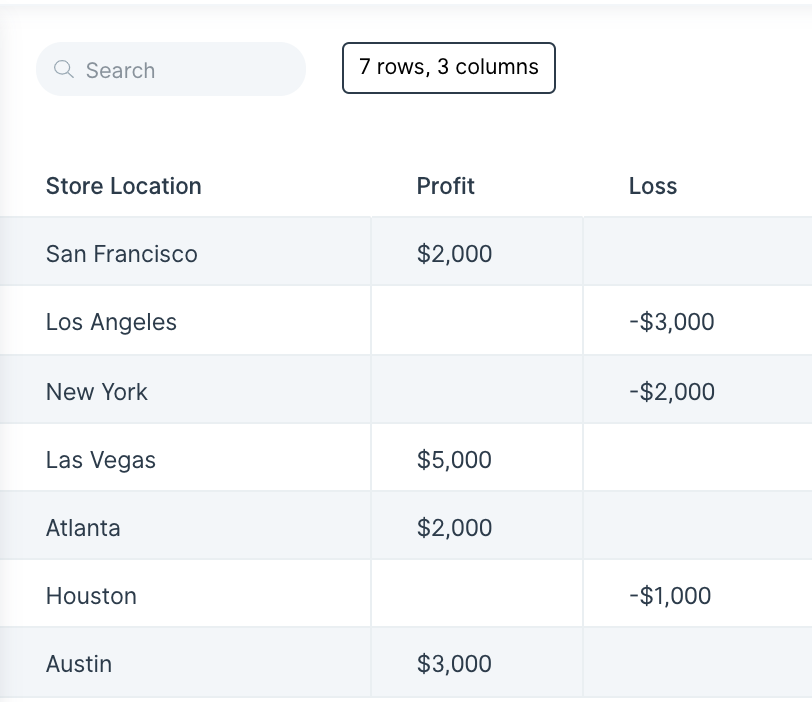Select the Store Location column header
812x702 pixels.
[x=123, y=186]
